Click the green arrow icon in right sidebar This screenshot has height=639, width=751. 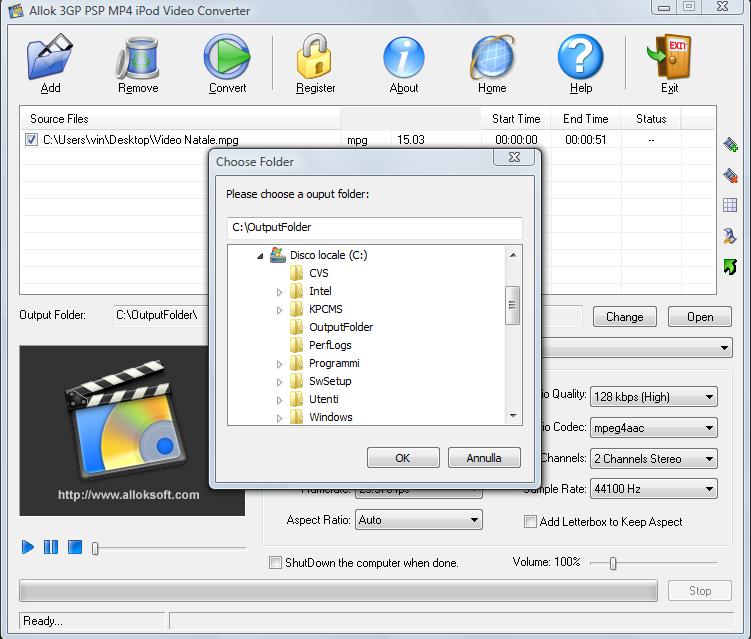730,266
